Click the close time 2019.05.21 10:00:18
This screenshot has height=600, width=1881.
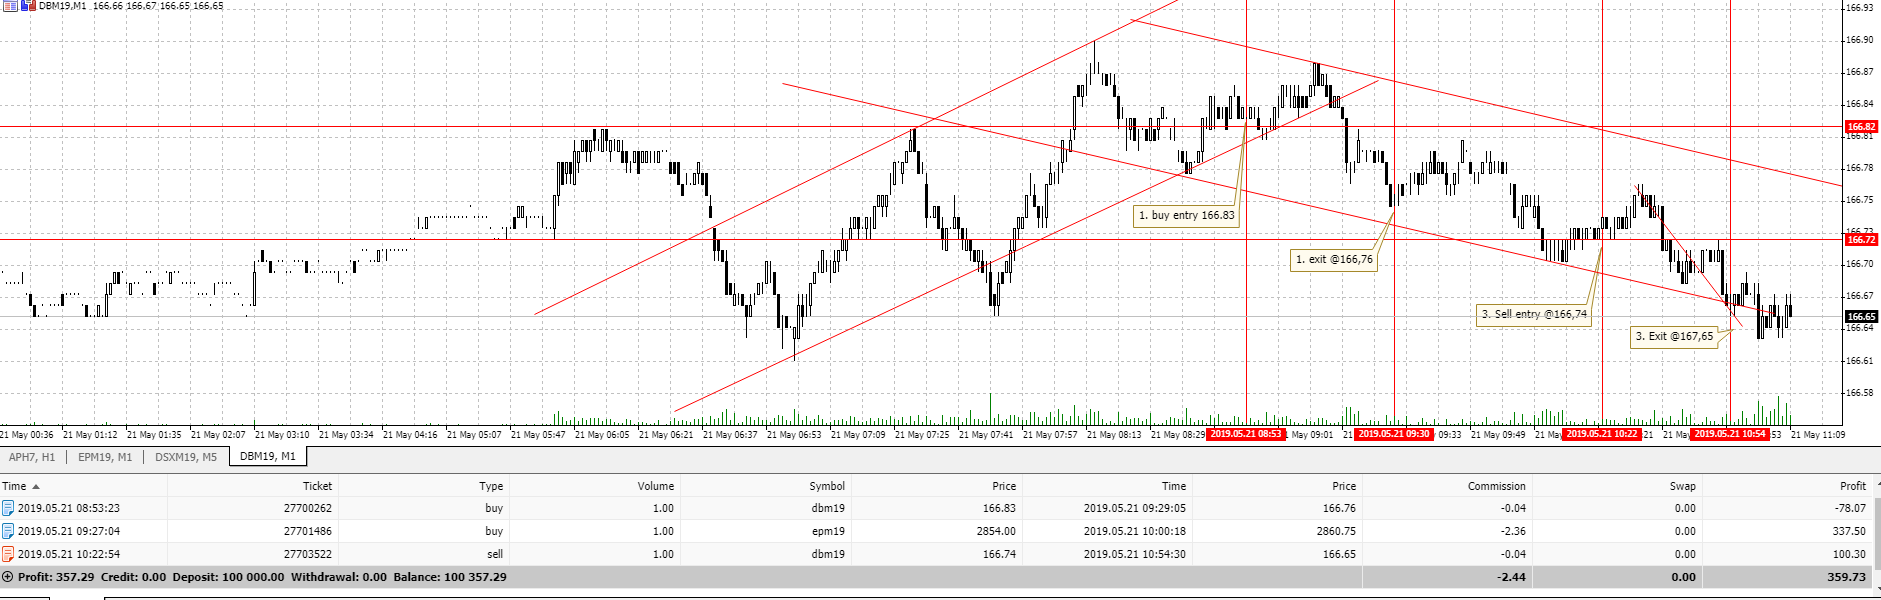pyautogui.click(x=1135, y=531)
